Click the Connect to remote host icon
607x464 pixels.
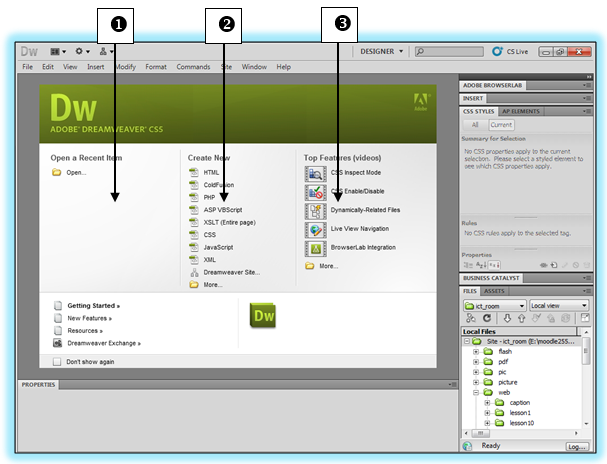[471, 318]
